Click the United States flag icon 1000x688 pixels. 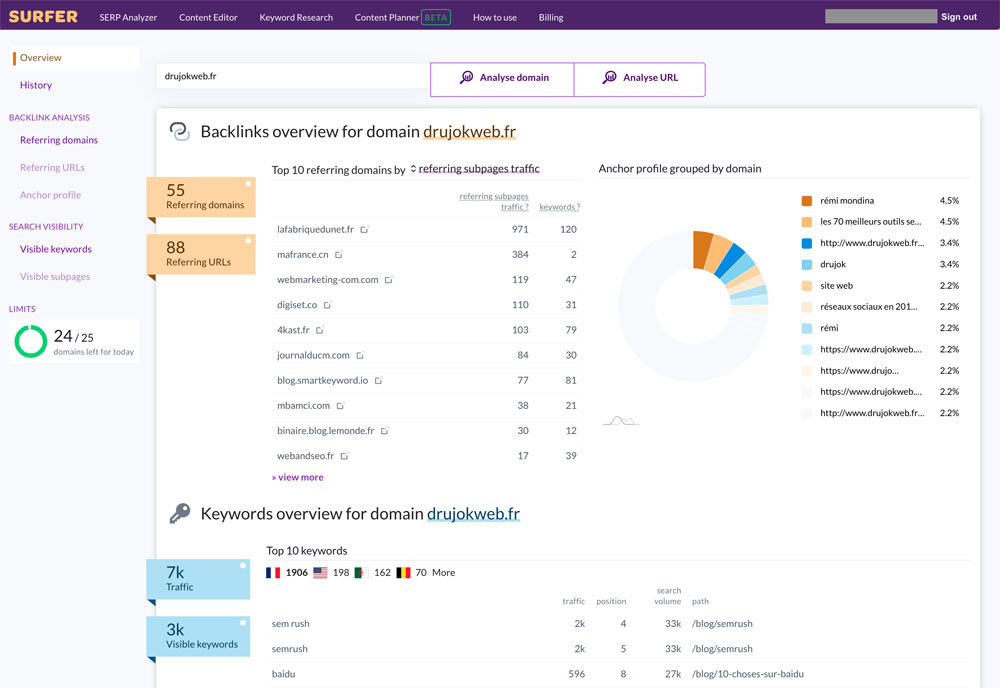320,573
